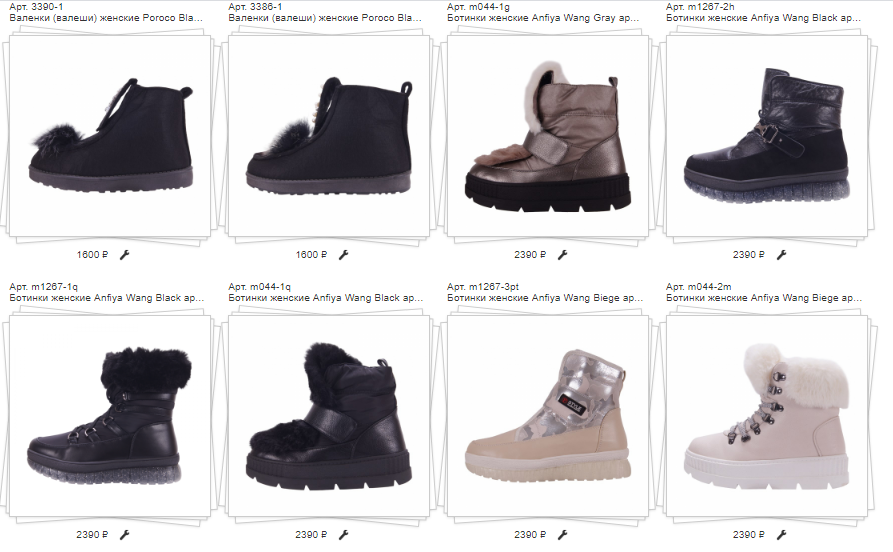
Task: Open white fur lace-up boot m044-2m photo
Action: click(x=767, y=416)
